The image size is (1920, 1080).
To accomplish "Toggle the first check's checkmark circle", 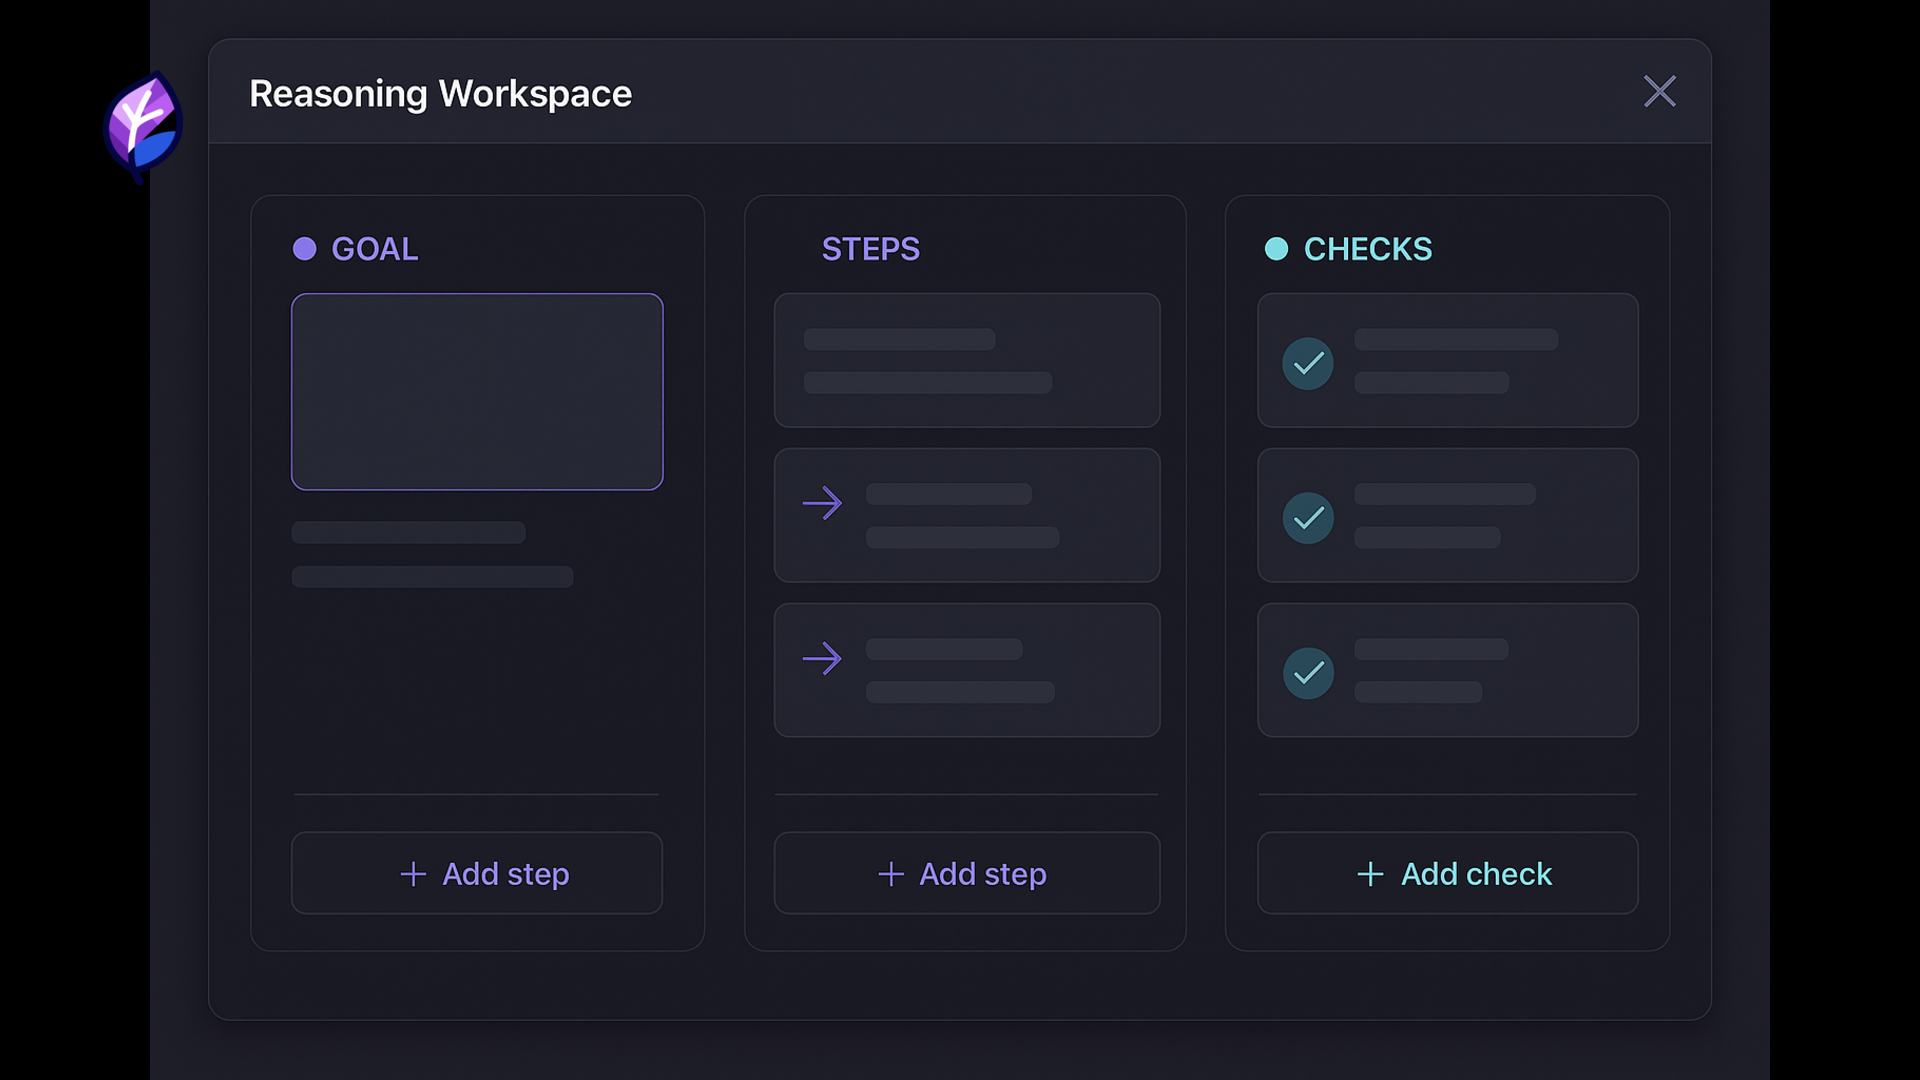I will [1307, 363].
